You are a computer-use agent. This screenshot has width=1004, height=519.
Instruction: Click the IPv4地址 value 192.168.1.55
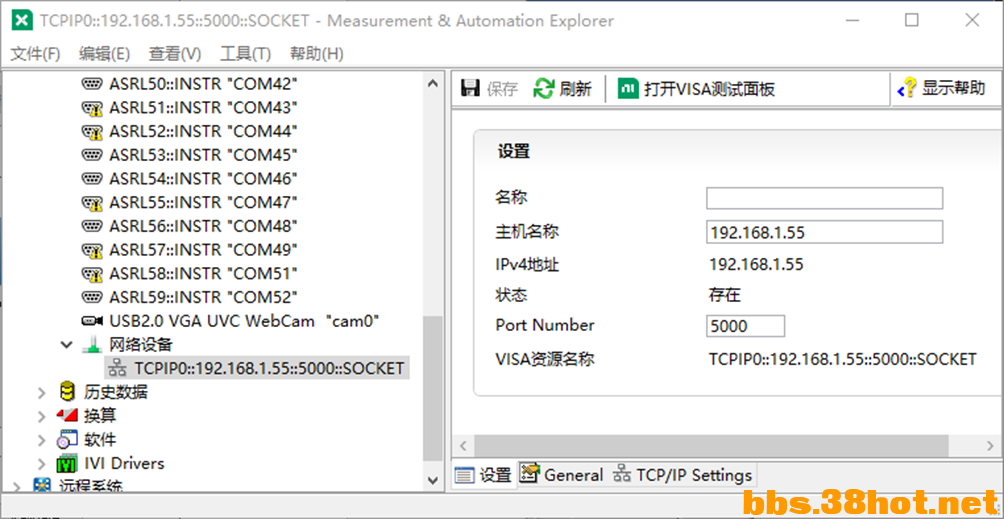(756, 264)
